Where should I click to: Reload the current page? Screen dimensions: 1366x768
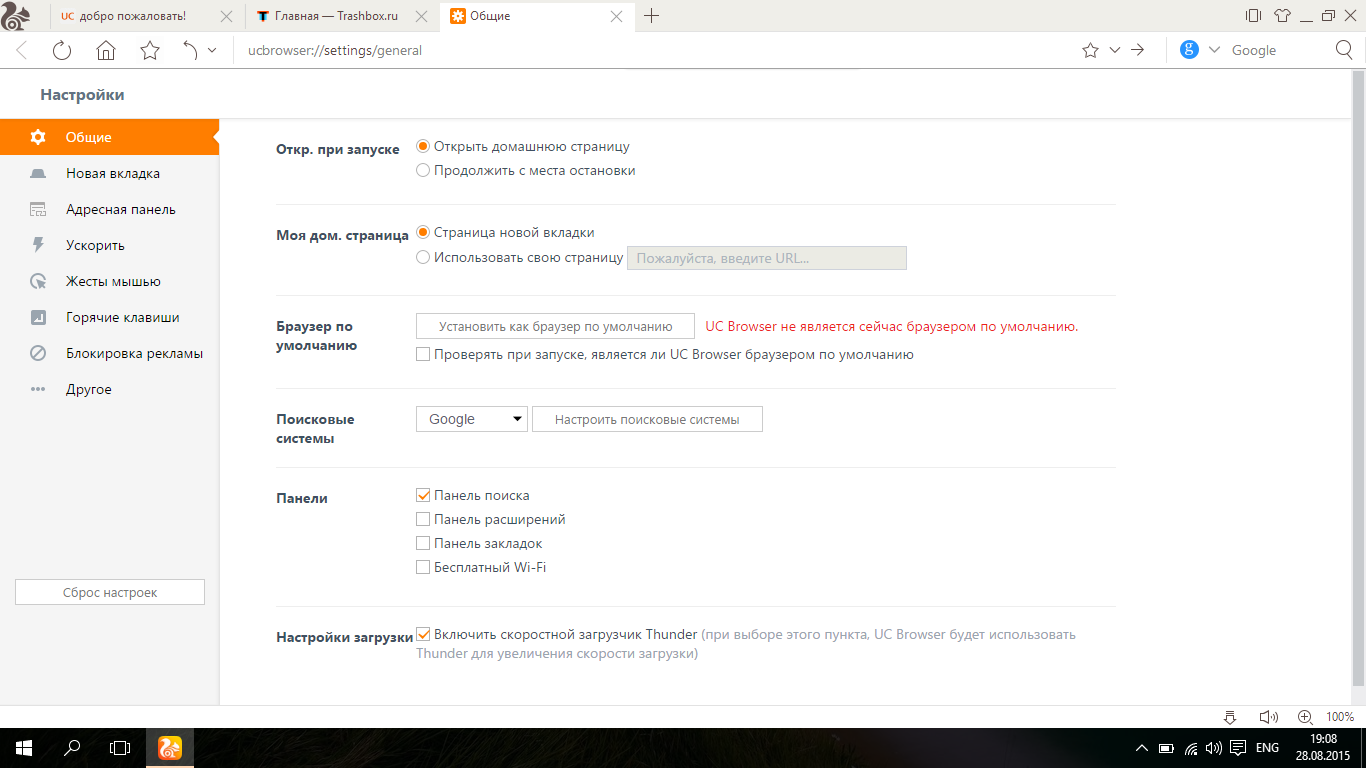point(62,50)
